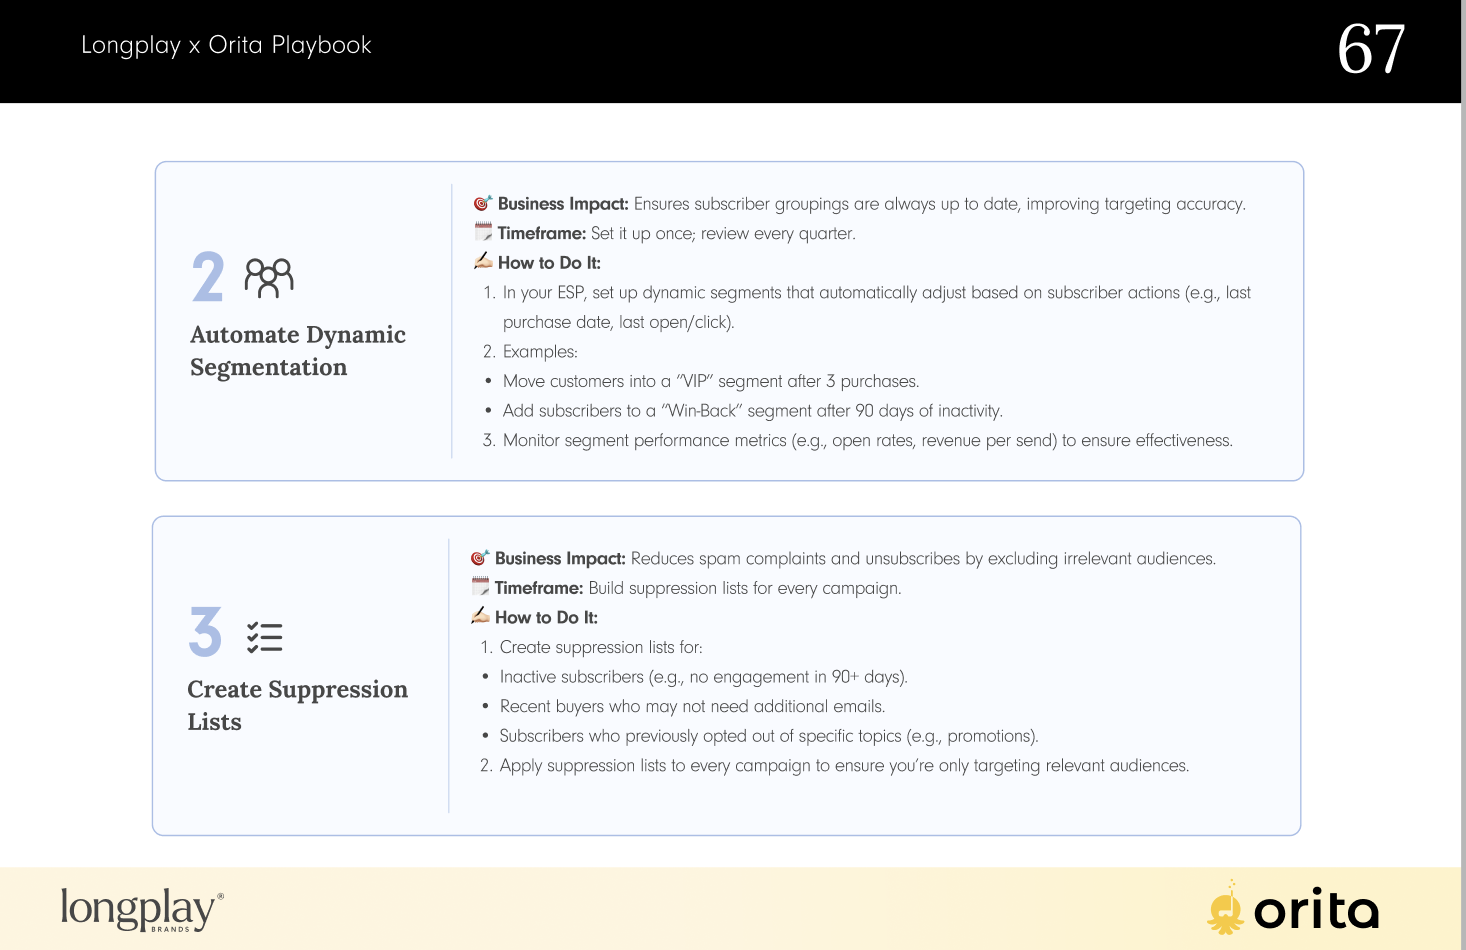This screenshot has width=1466, height=950.
Task: Click the Longplay x Orita Playbook title
Action: (x=226, y=45)
